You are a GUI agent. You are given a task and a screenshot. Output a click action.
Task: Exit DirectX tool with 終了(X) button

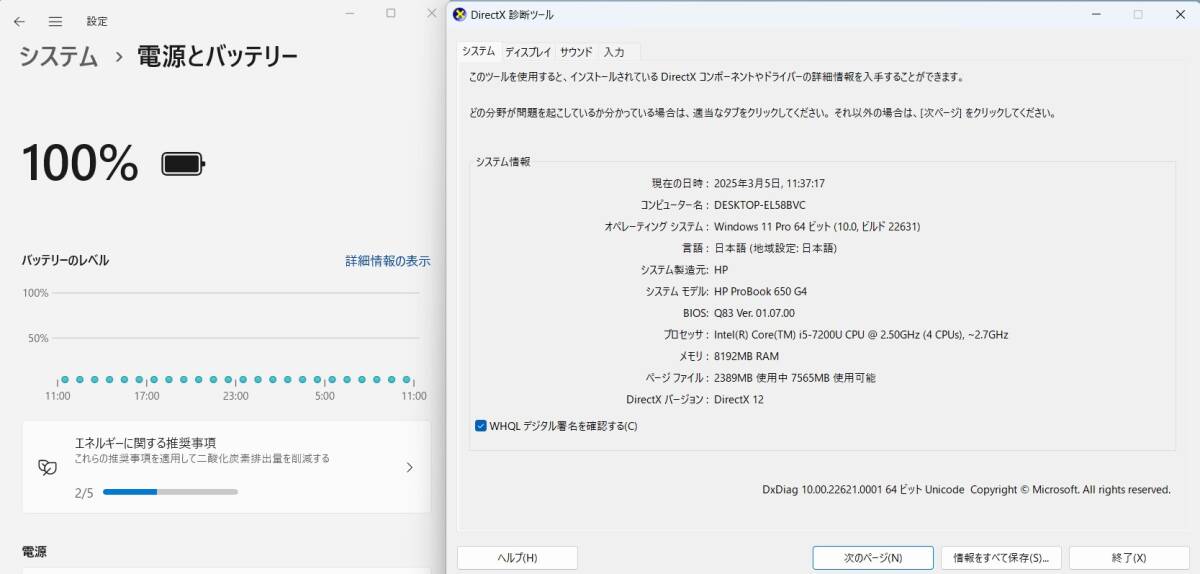point(1128,558)
